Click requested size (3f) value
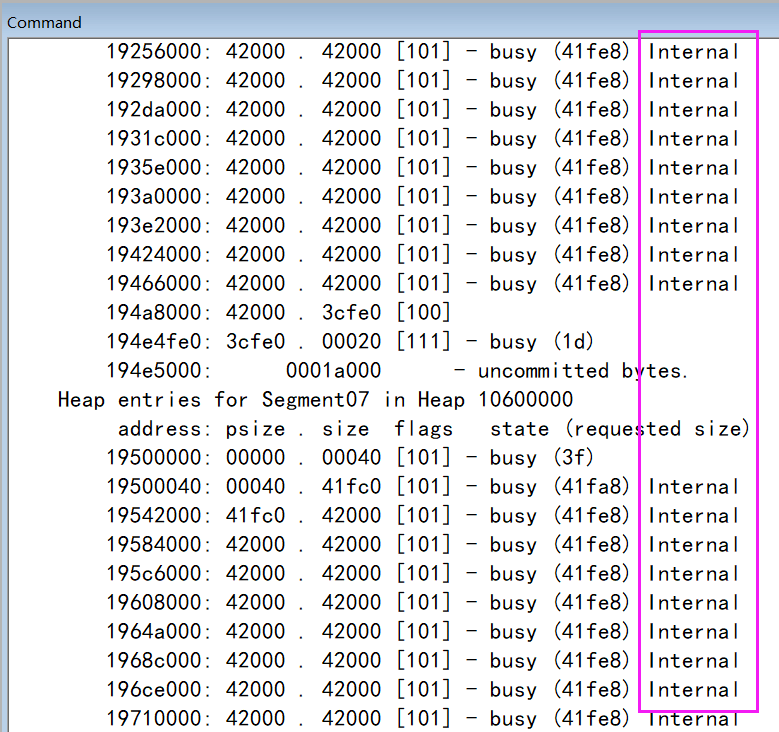 tap(574, 457)
